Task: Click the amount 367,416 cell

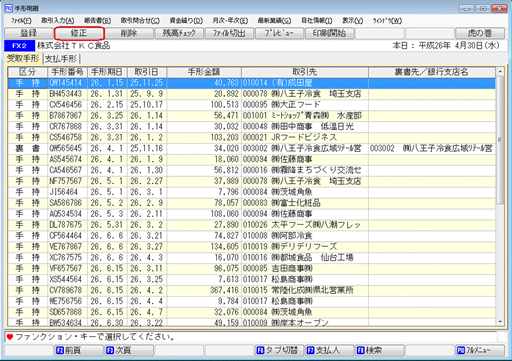Action: (x=204, y=290)
